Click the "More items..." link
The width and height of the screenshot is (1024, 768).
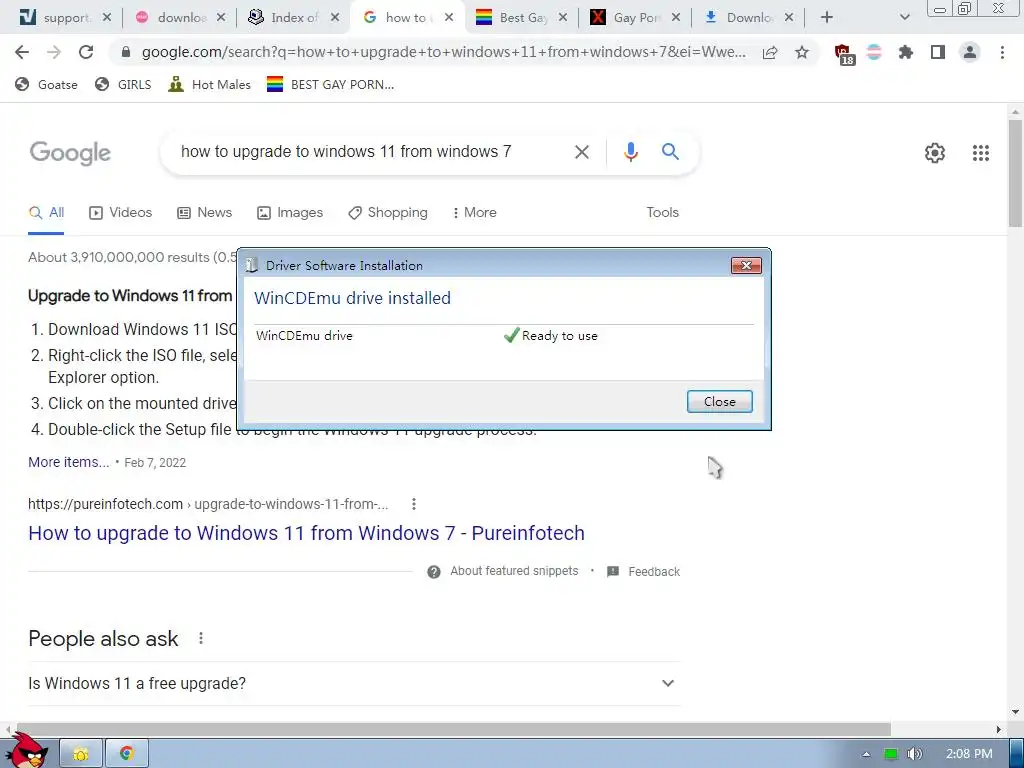click(69, 462)
